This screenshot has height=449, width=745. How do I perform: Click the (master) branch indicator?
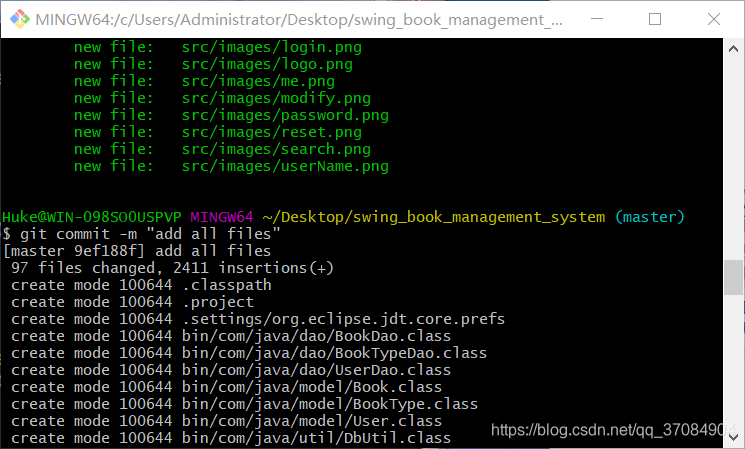pos(649,217)
